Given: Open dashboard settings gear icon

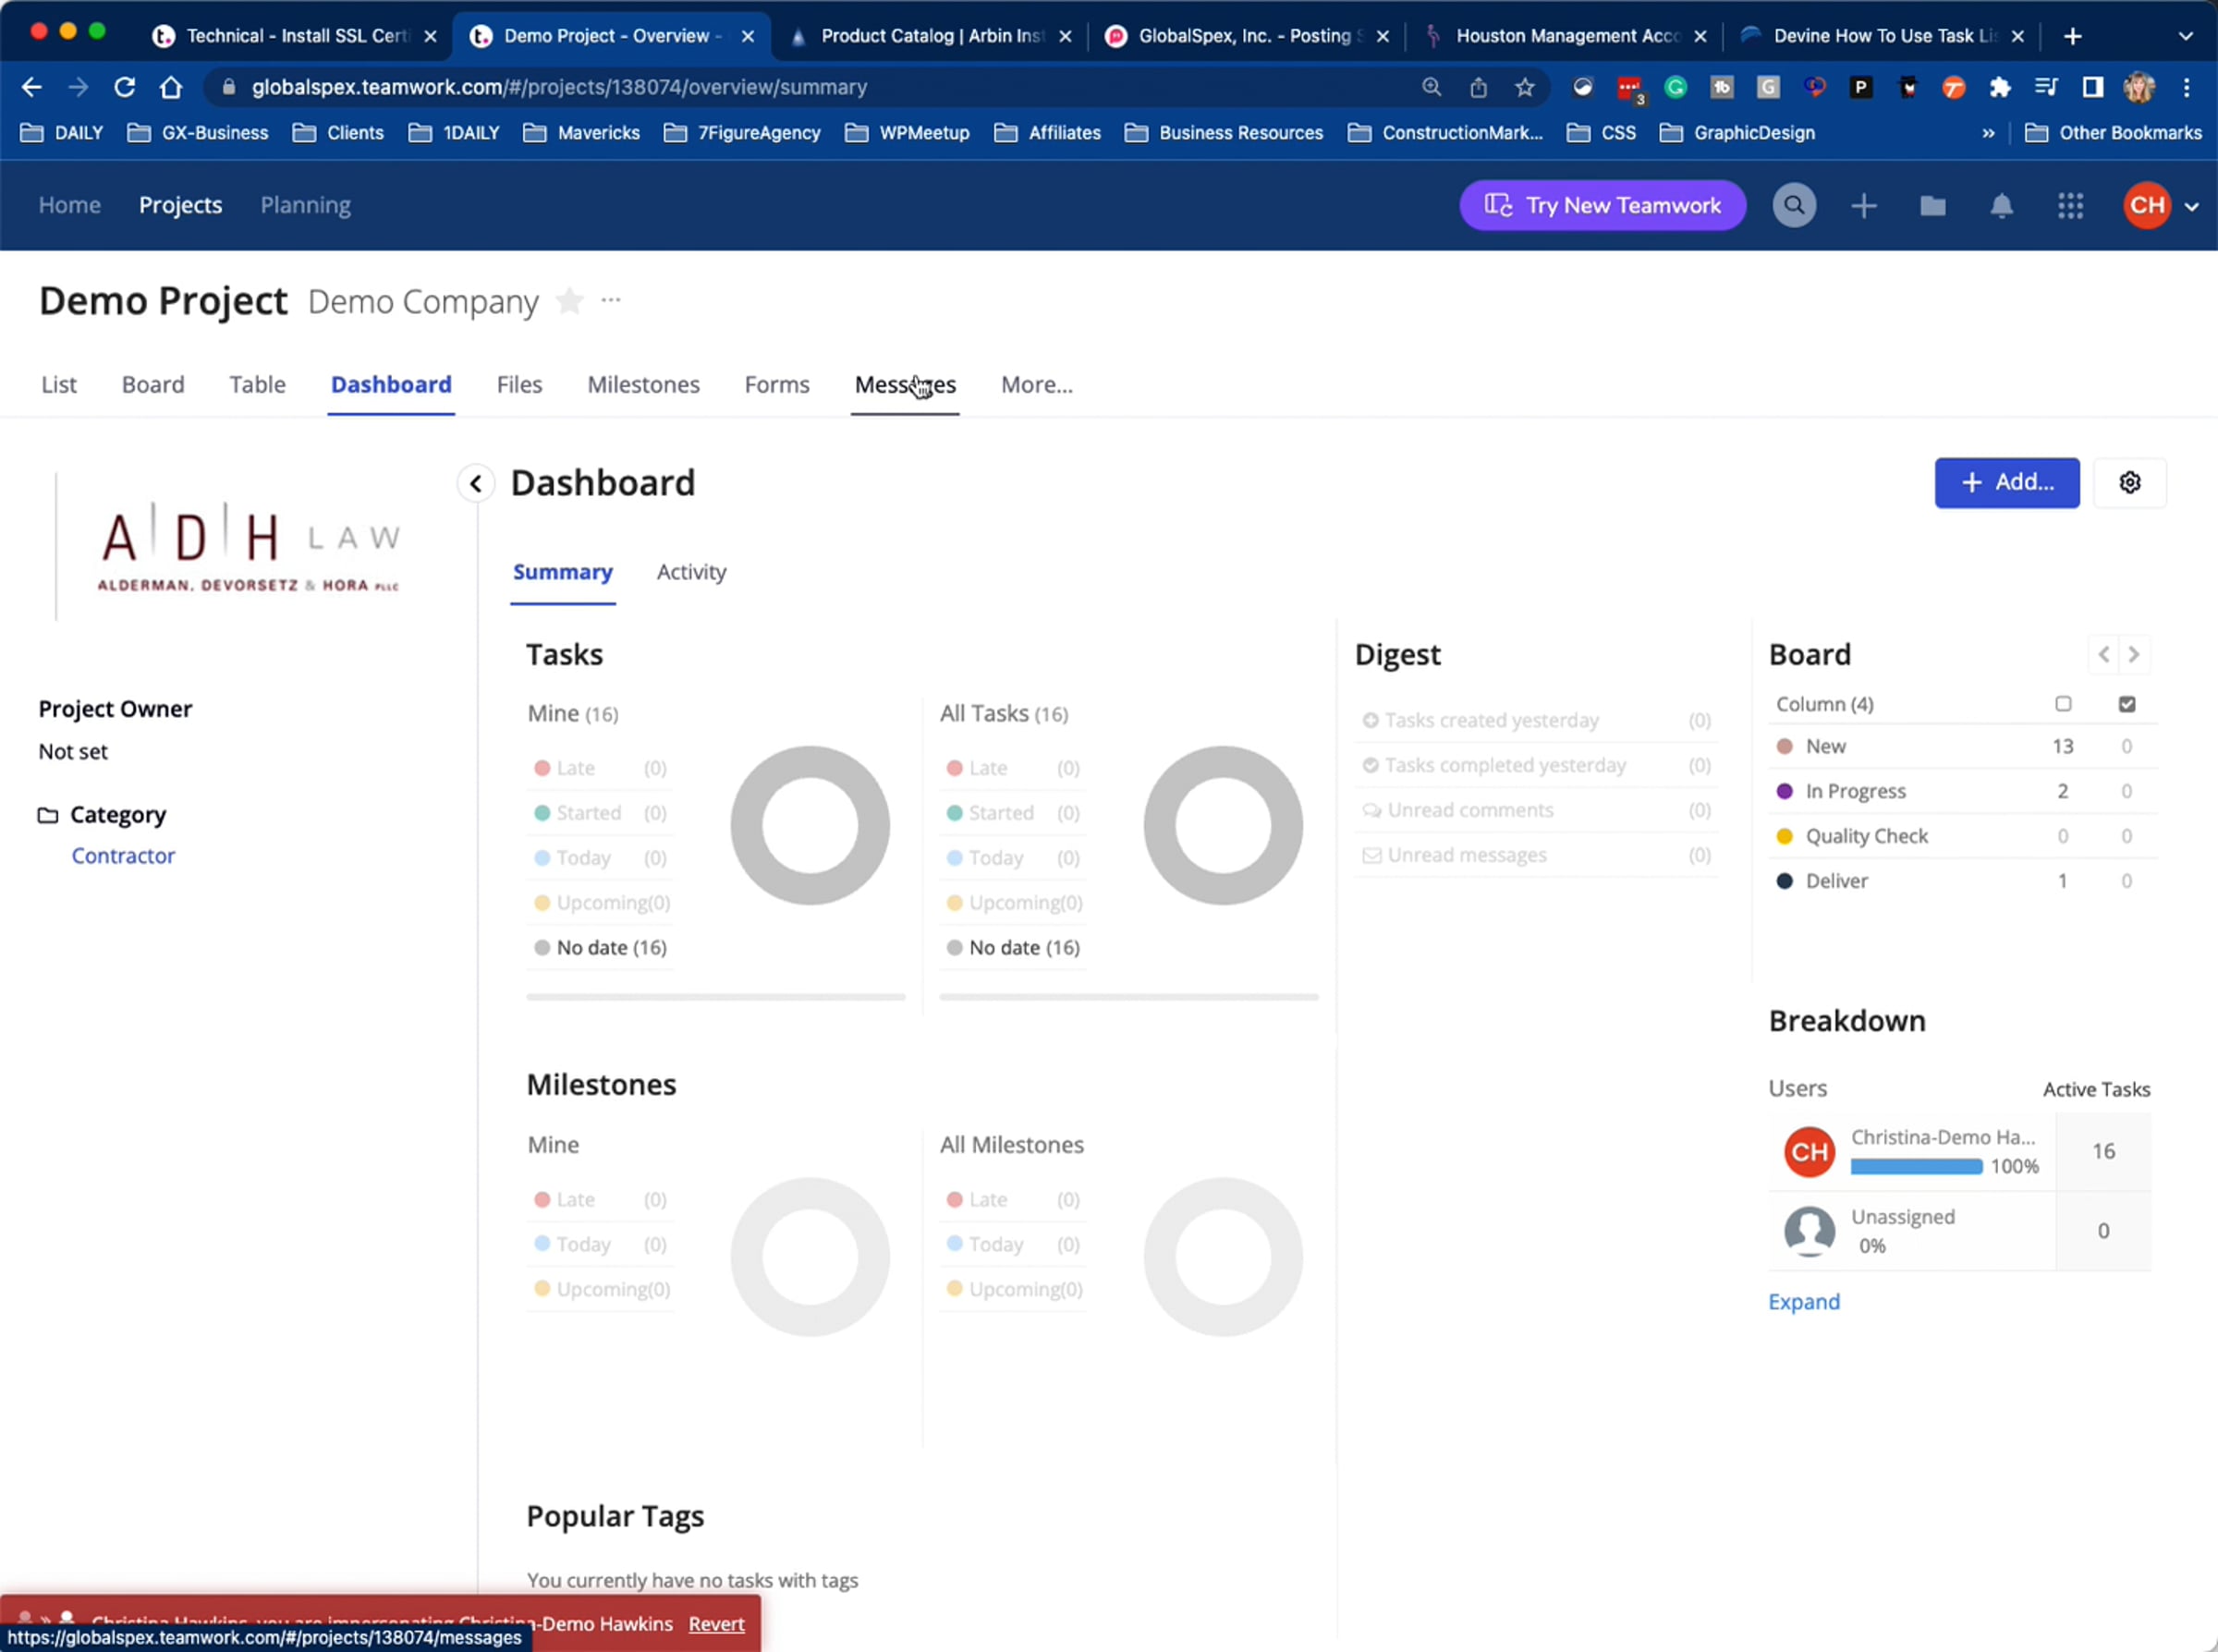Looking at the screenshot, I should tap(2130, 483).
